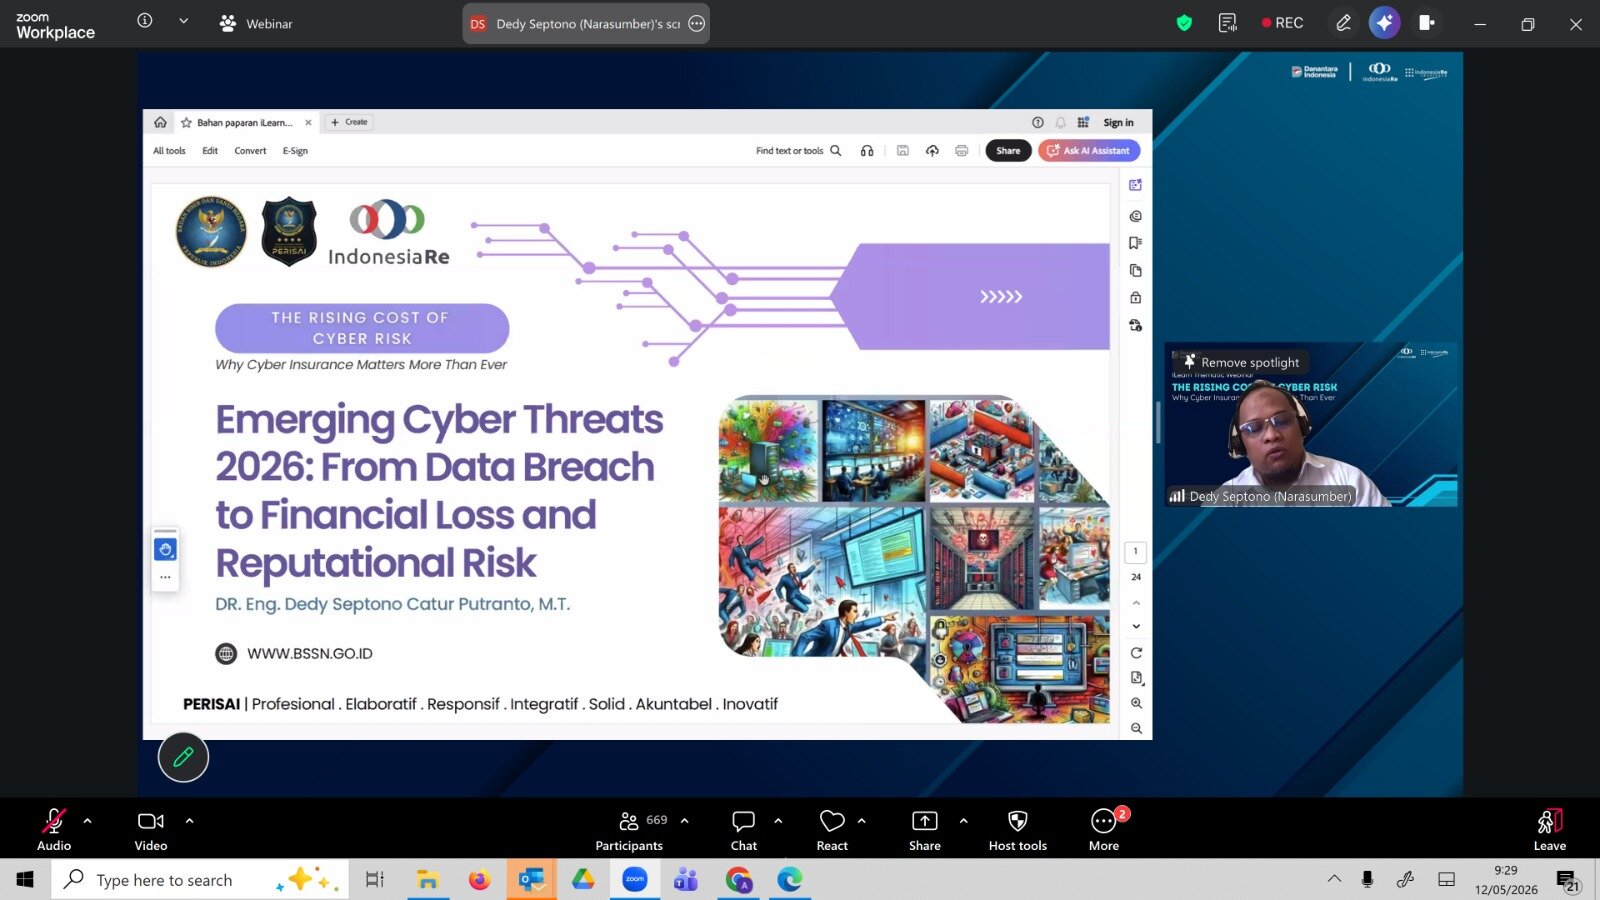Screen dimensions: 1600x900
Task: Select the Bahan paparan iLearn tab
Action: pyautogui.click(x=246, y=123)
